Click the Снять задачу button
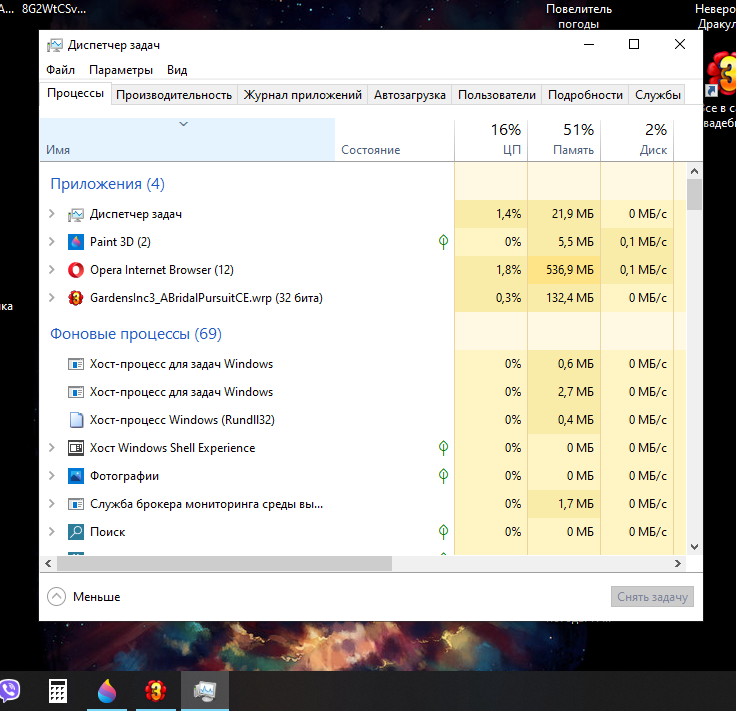 [652, 597]
